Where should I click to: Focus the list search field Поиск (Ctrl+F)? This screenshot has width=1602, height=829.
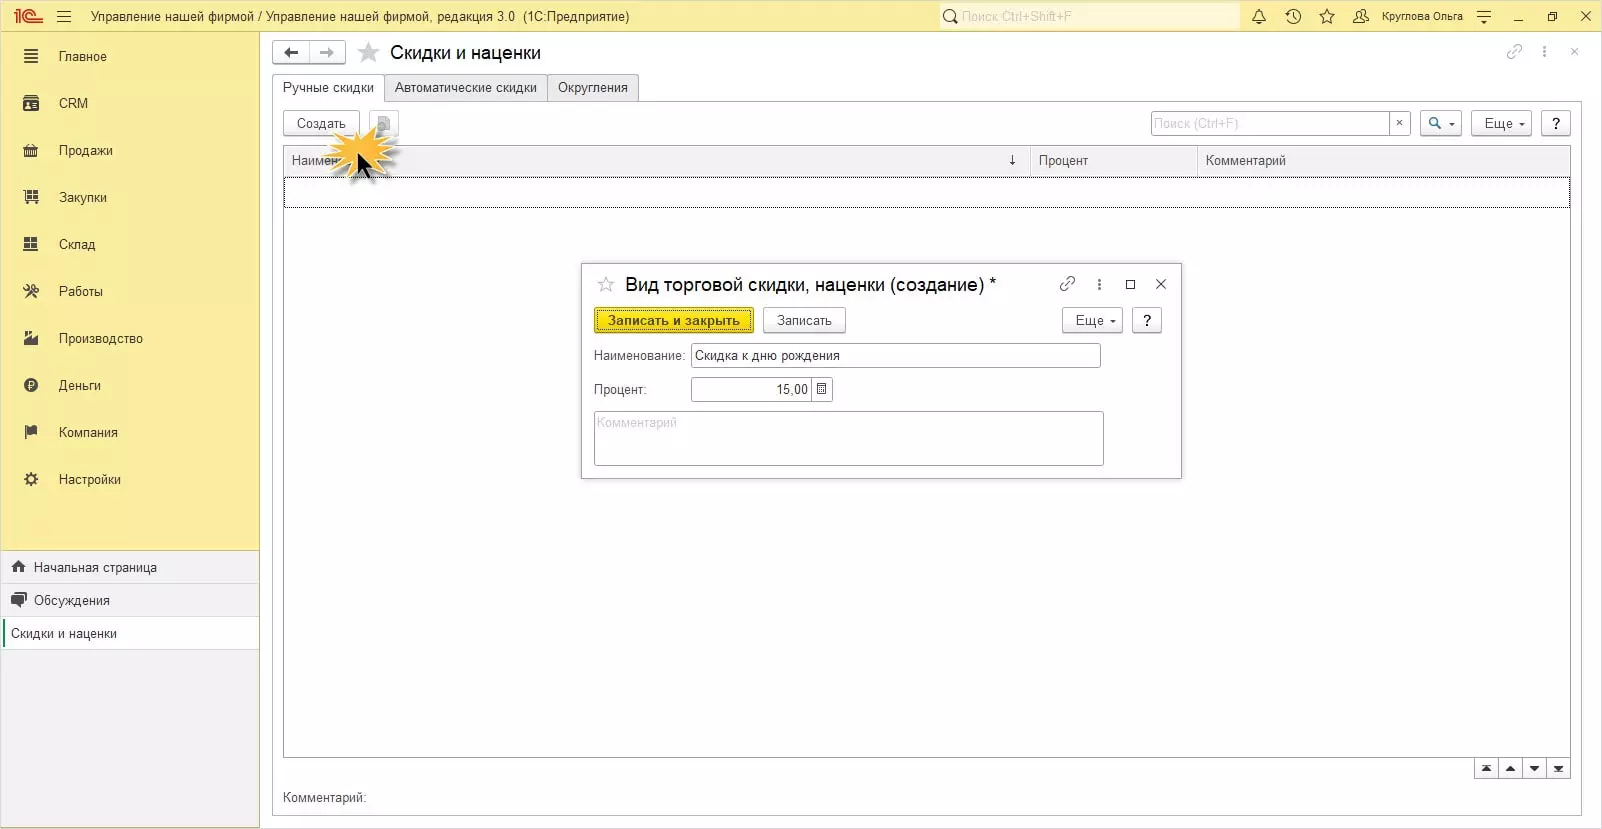coord(1270,123)
